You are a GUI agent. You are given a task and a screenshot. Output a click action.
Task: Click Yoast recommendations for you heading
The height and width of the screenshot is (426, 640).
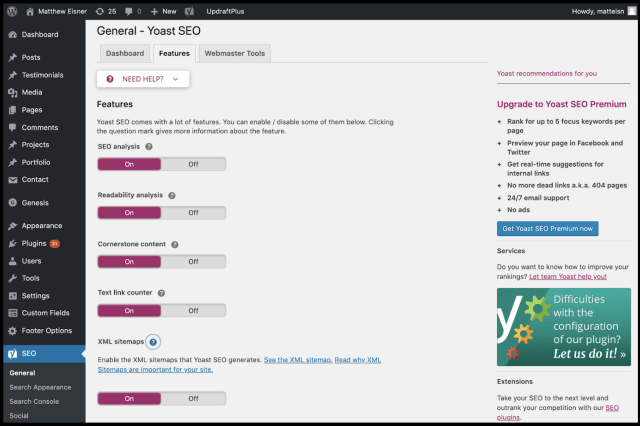point(547,74)
